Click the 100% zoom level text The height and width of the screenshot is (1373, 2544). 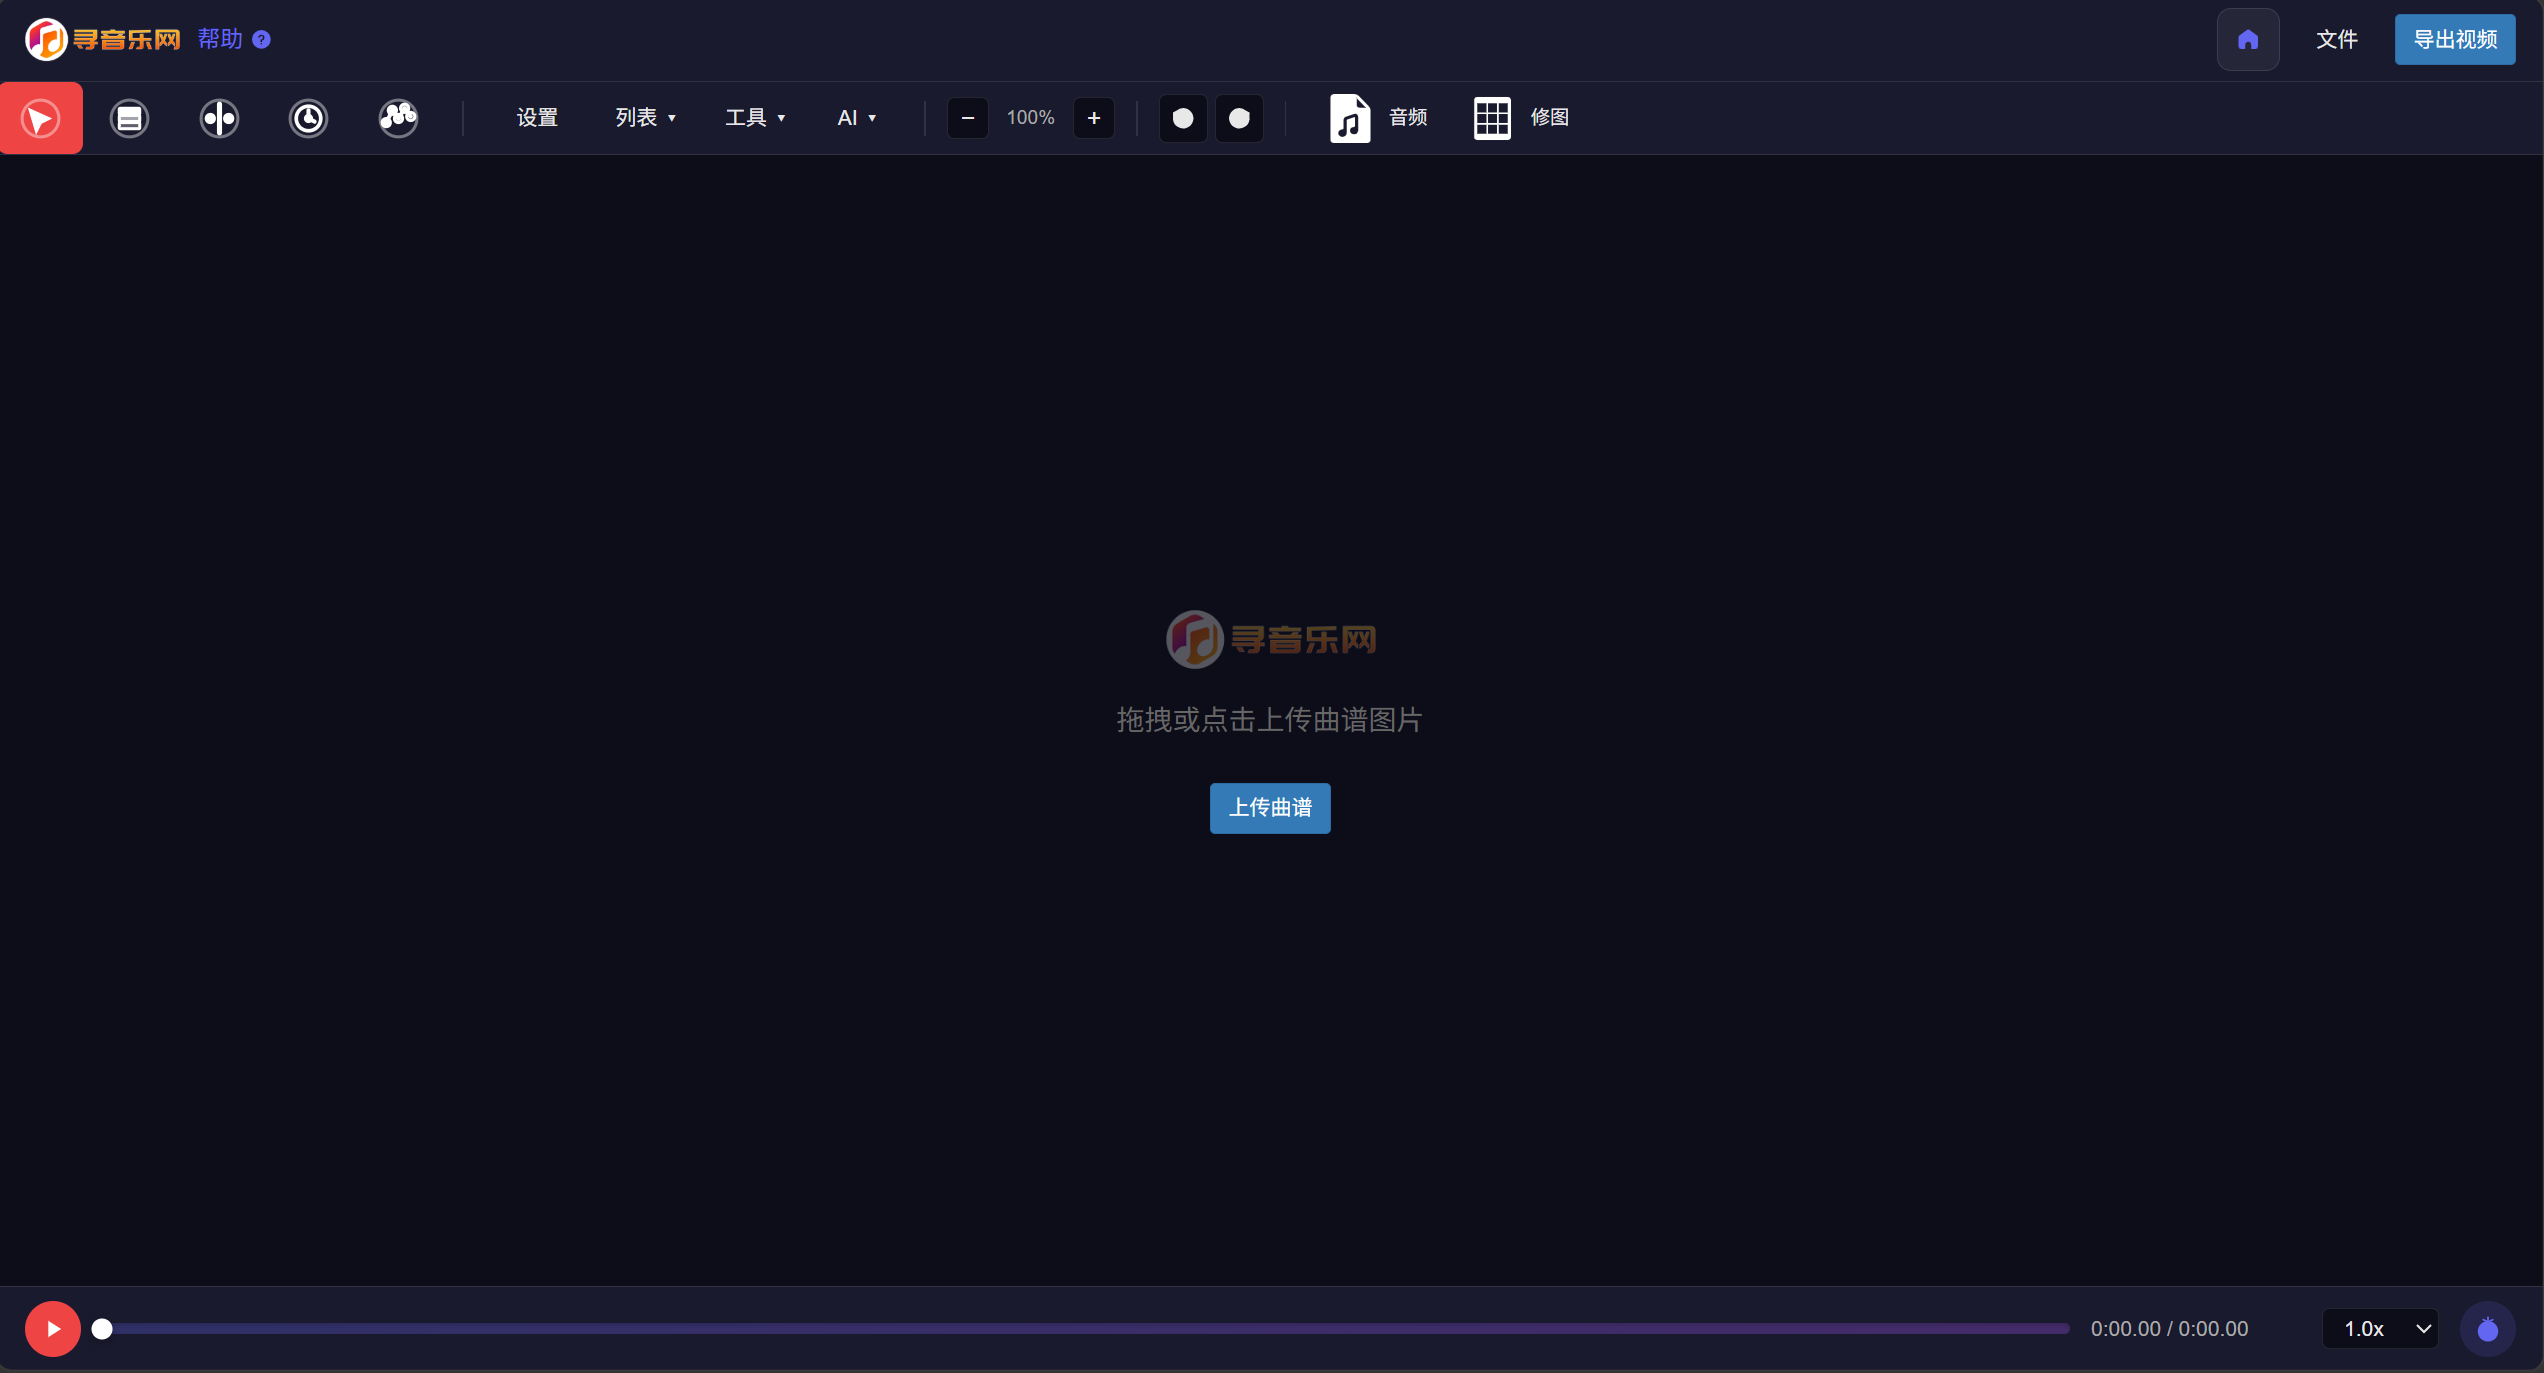(1030, 118)
